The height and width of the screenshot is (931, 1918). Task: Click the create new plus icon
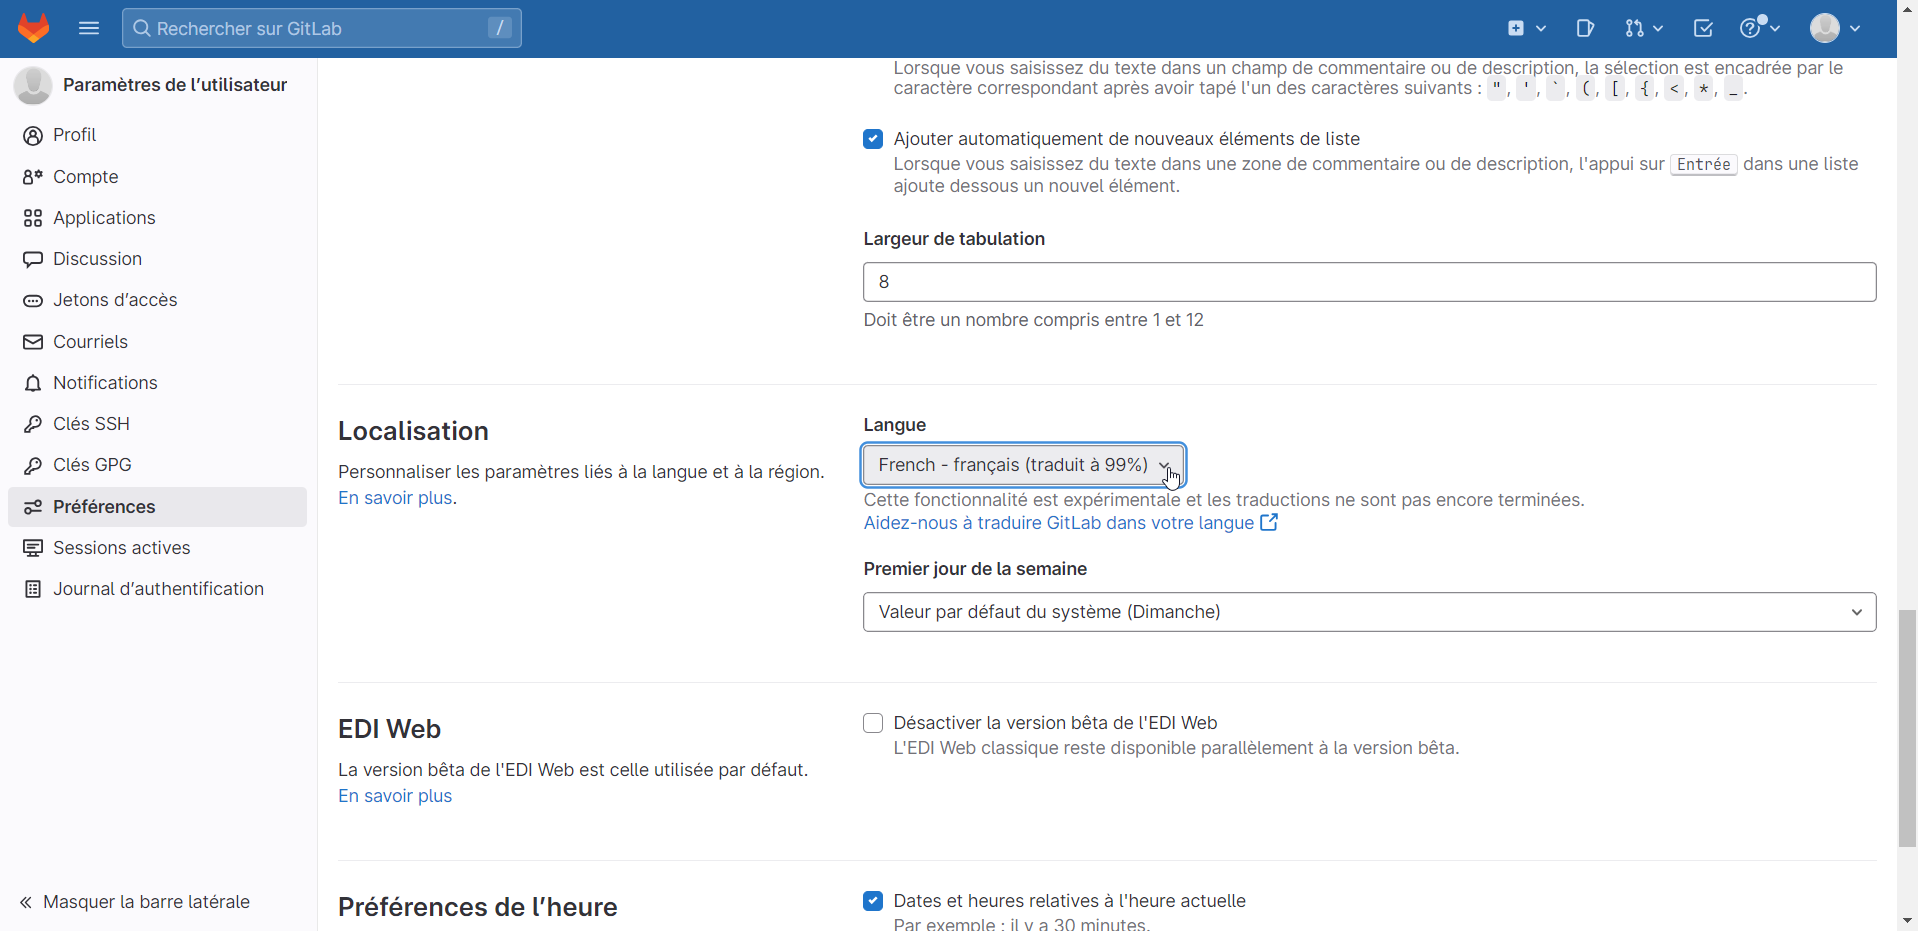[1526, 28]
